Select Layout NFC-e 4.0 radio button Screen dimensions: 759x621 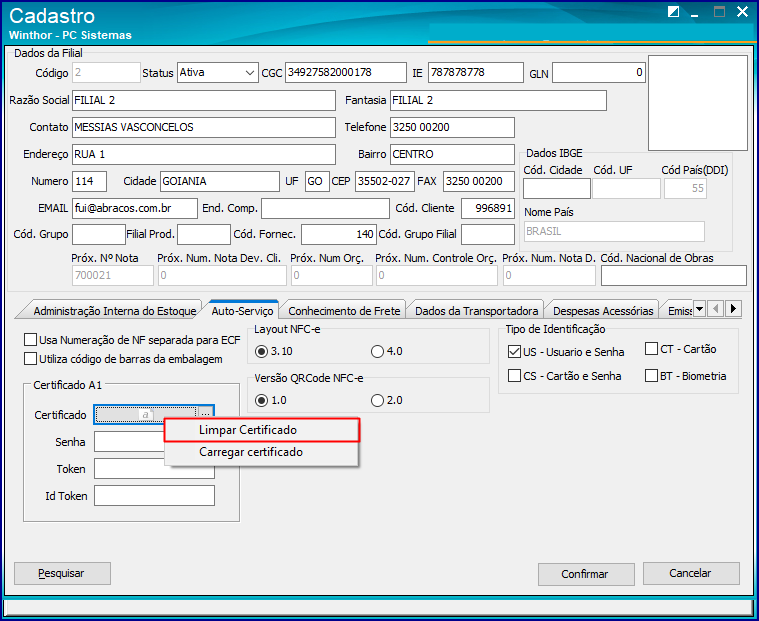click(377, 351)
